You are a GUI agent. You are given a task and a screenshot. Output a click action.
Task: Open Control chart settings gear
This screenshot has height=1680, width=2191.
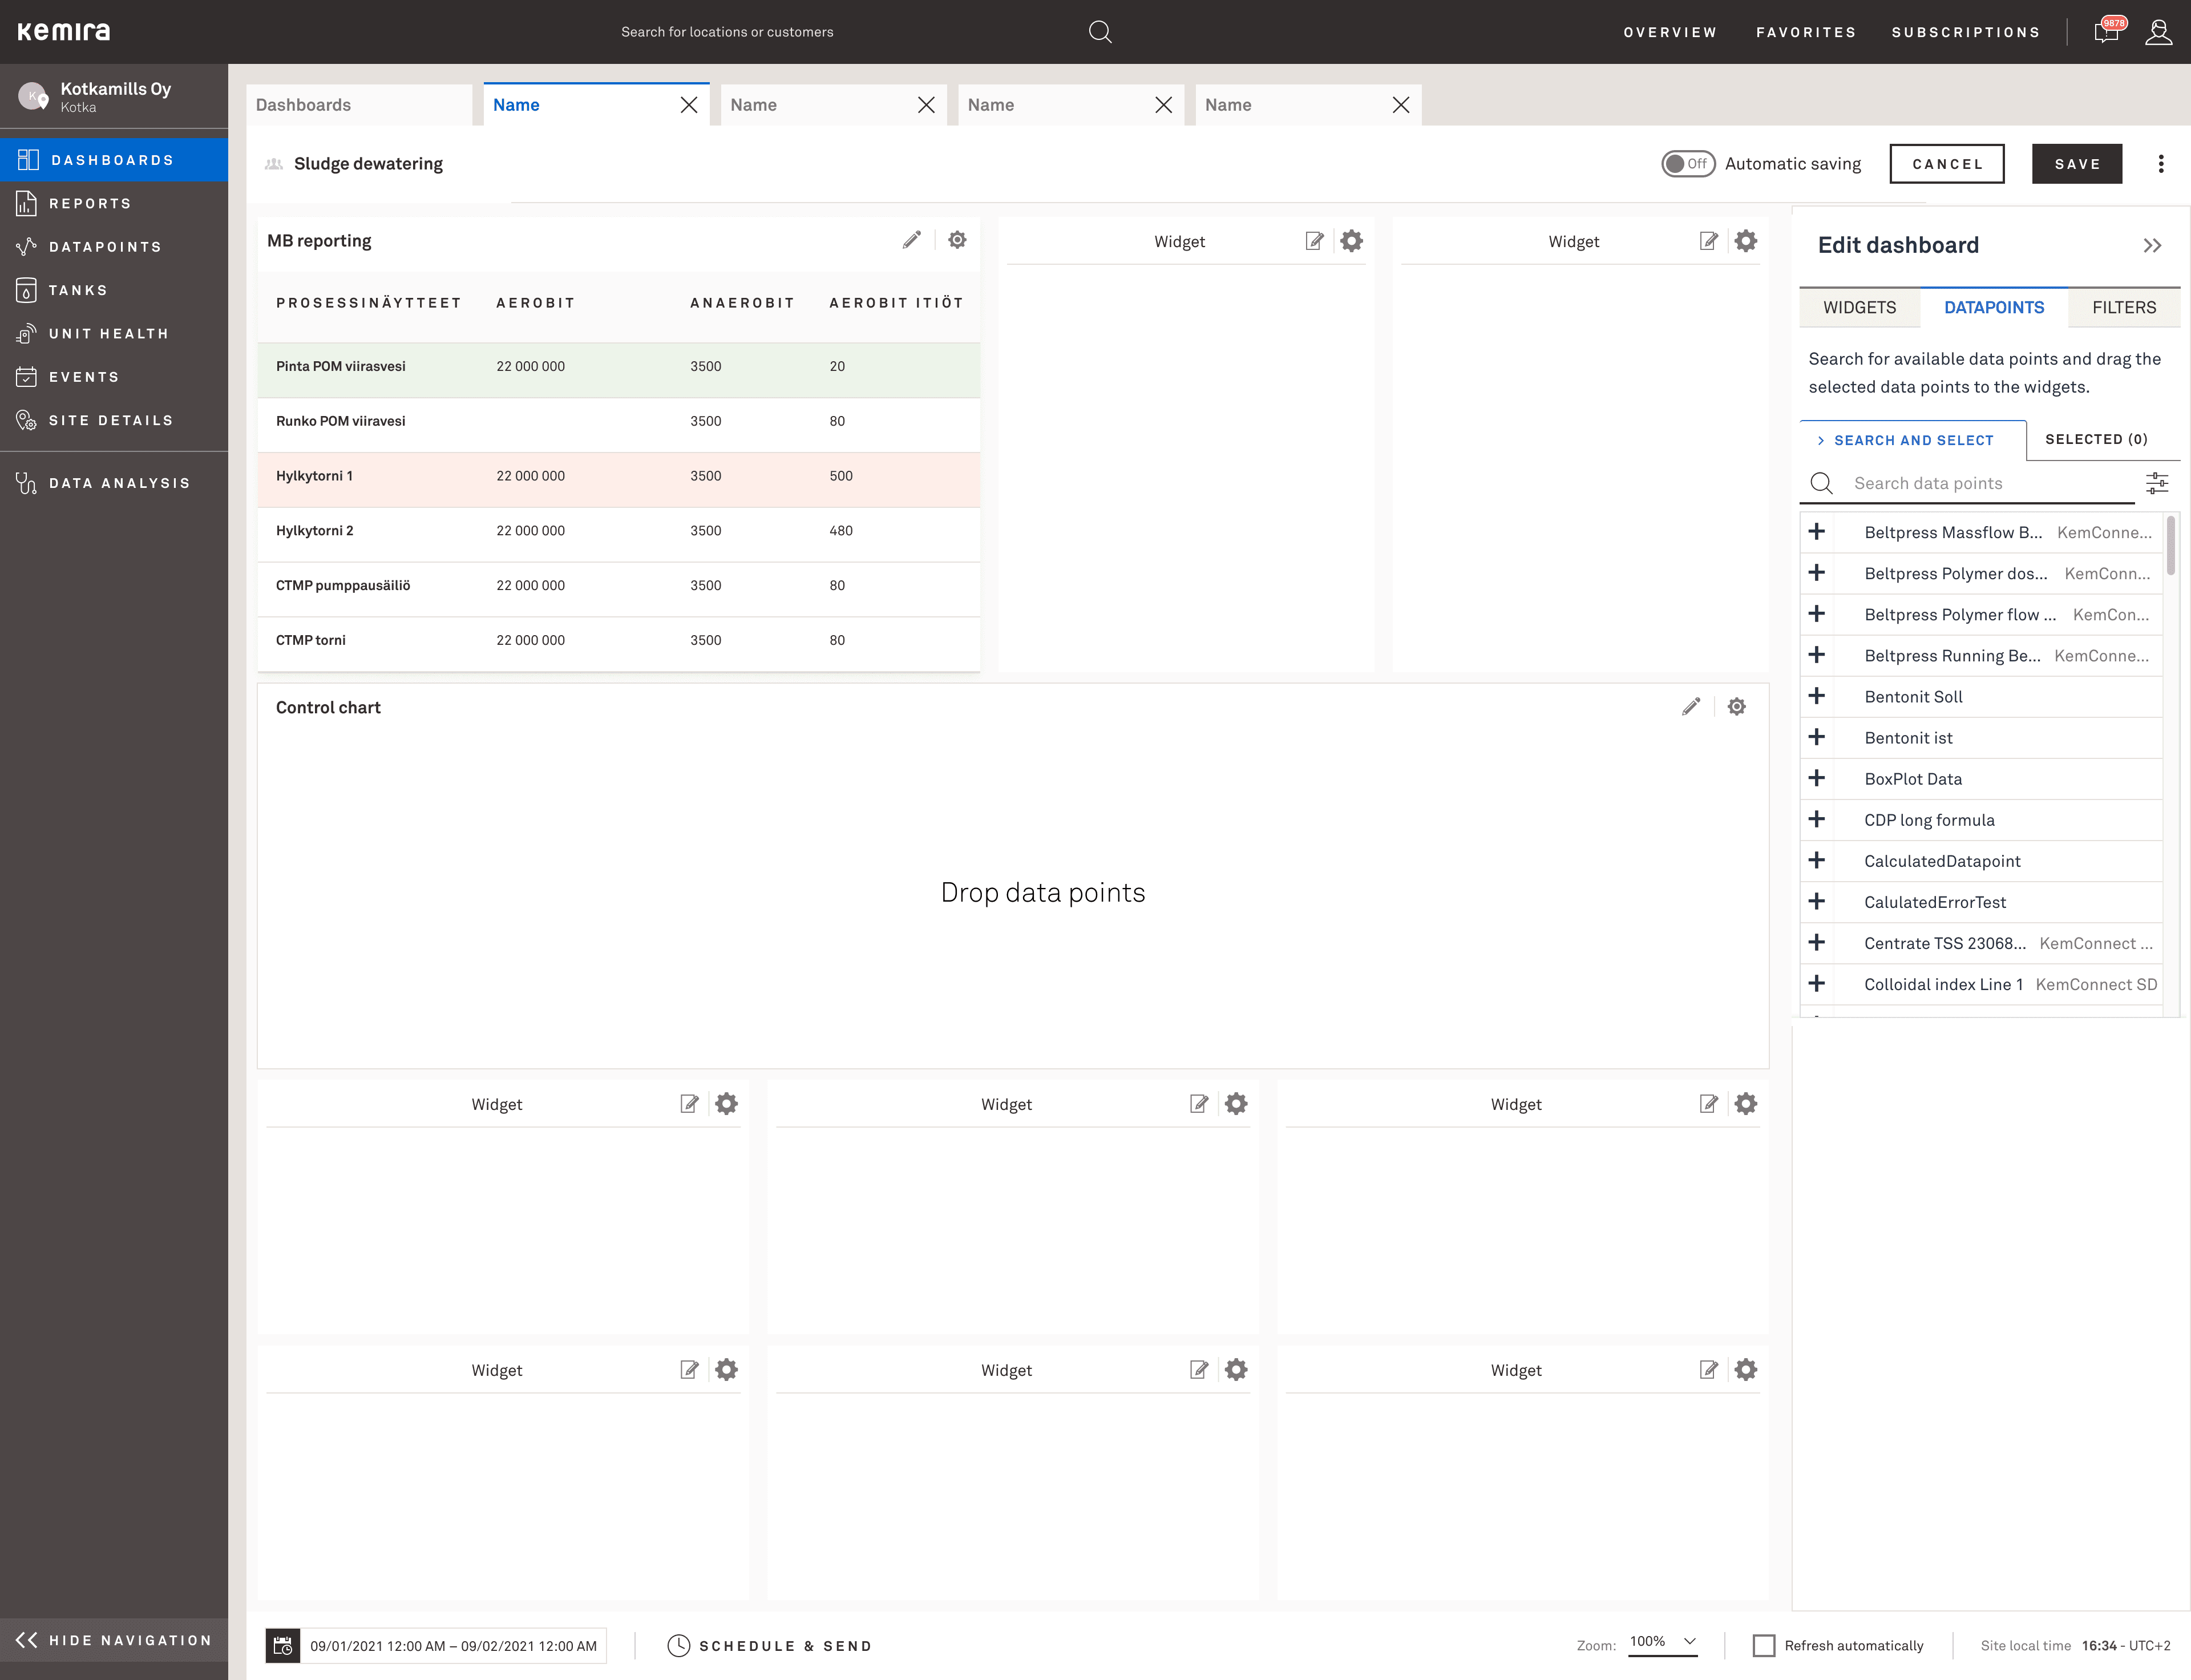[1736, 706]
